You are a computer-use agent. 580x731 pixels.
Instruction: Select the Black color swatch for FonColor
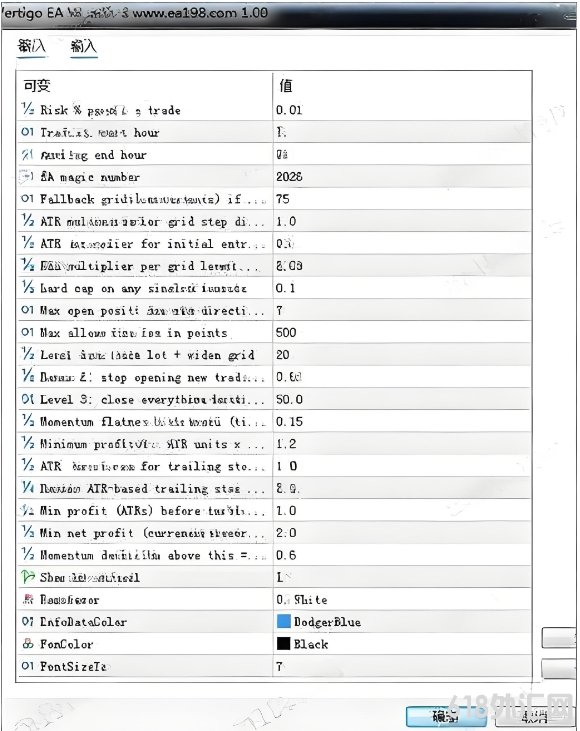[283, 643]
